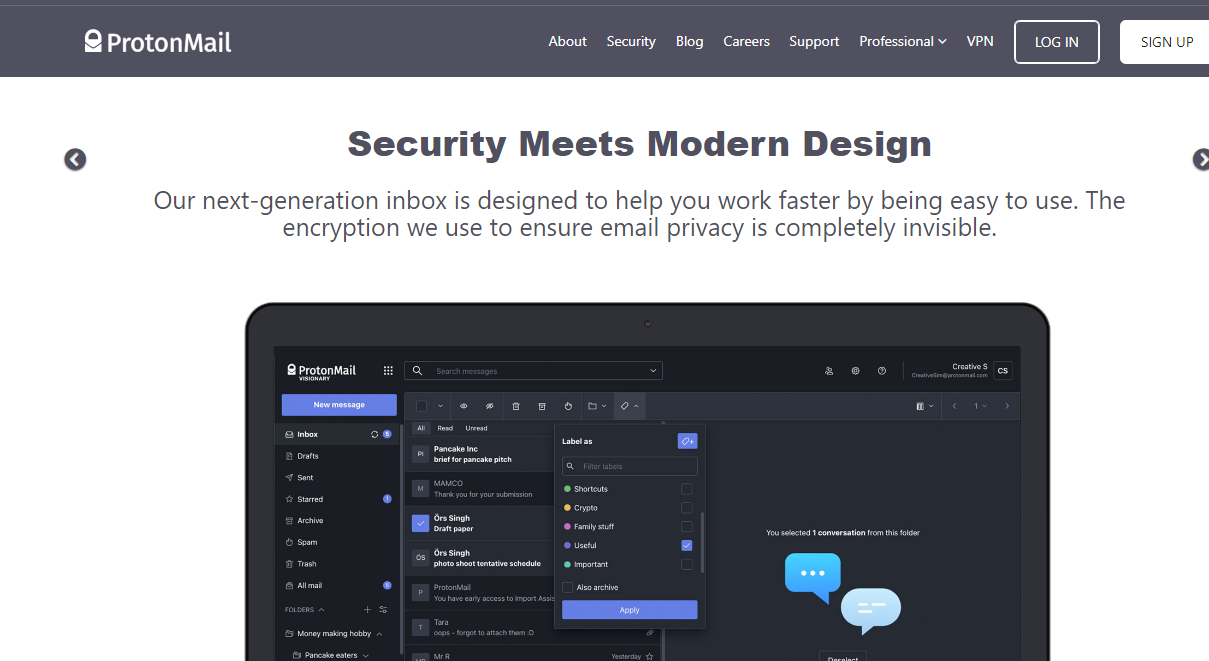1209x661 pixels.
Task: Deselect the Örs Singh Draft paper checkbox
Action: [421, 523]
